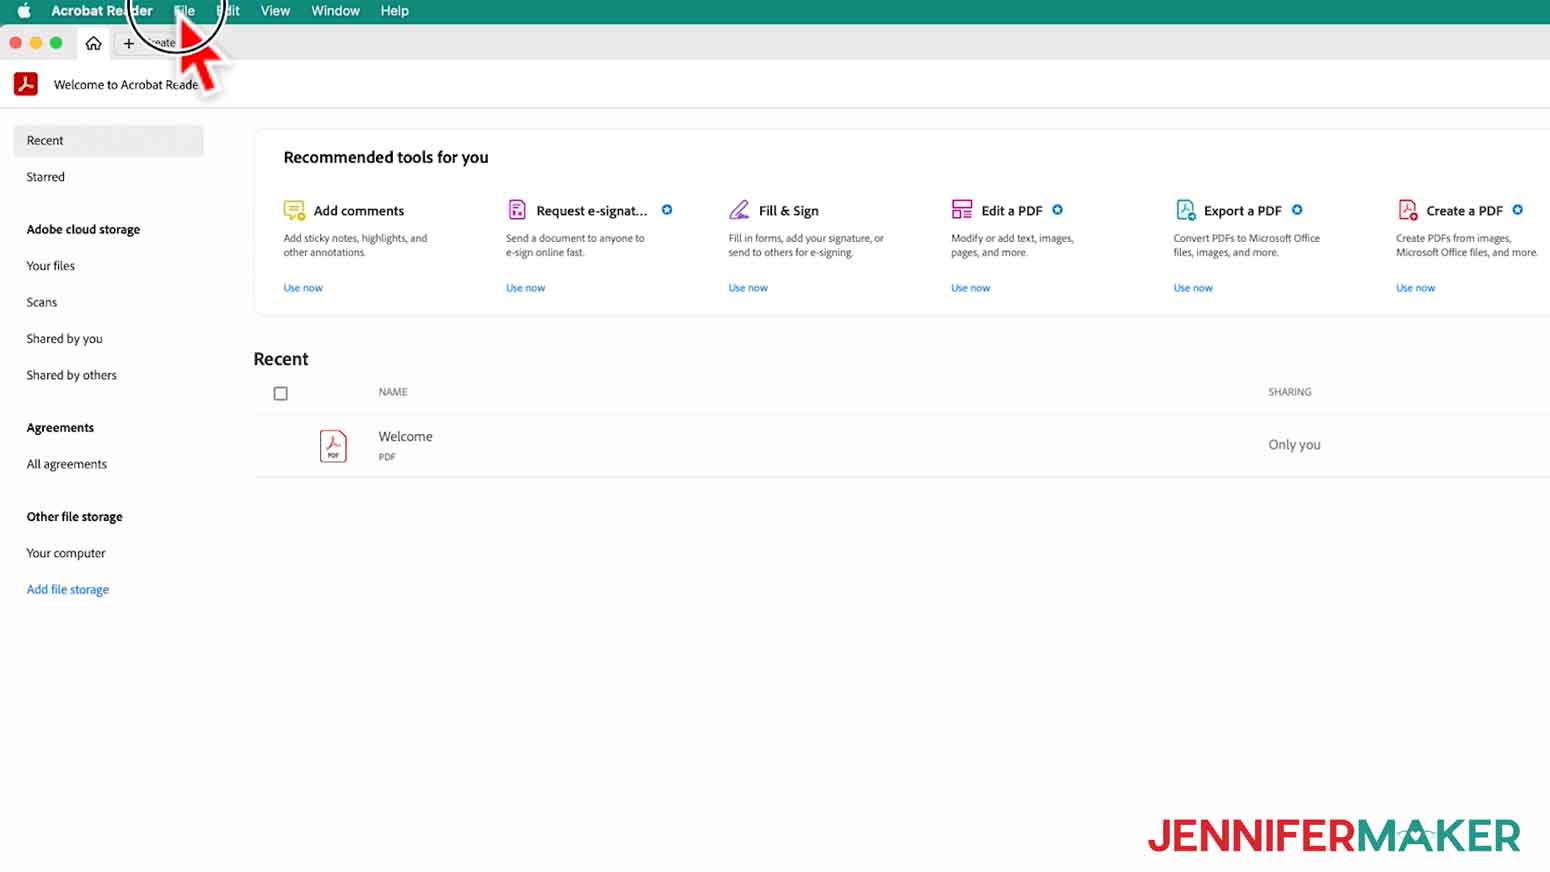Image resolution: width=1550 pixels, height=872 pixels.
Task: Open the Acrobat Reader app menu
Action: pyautogui.click(x=102, y=11)
